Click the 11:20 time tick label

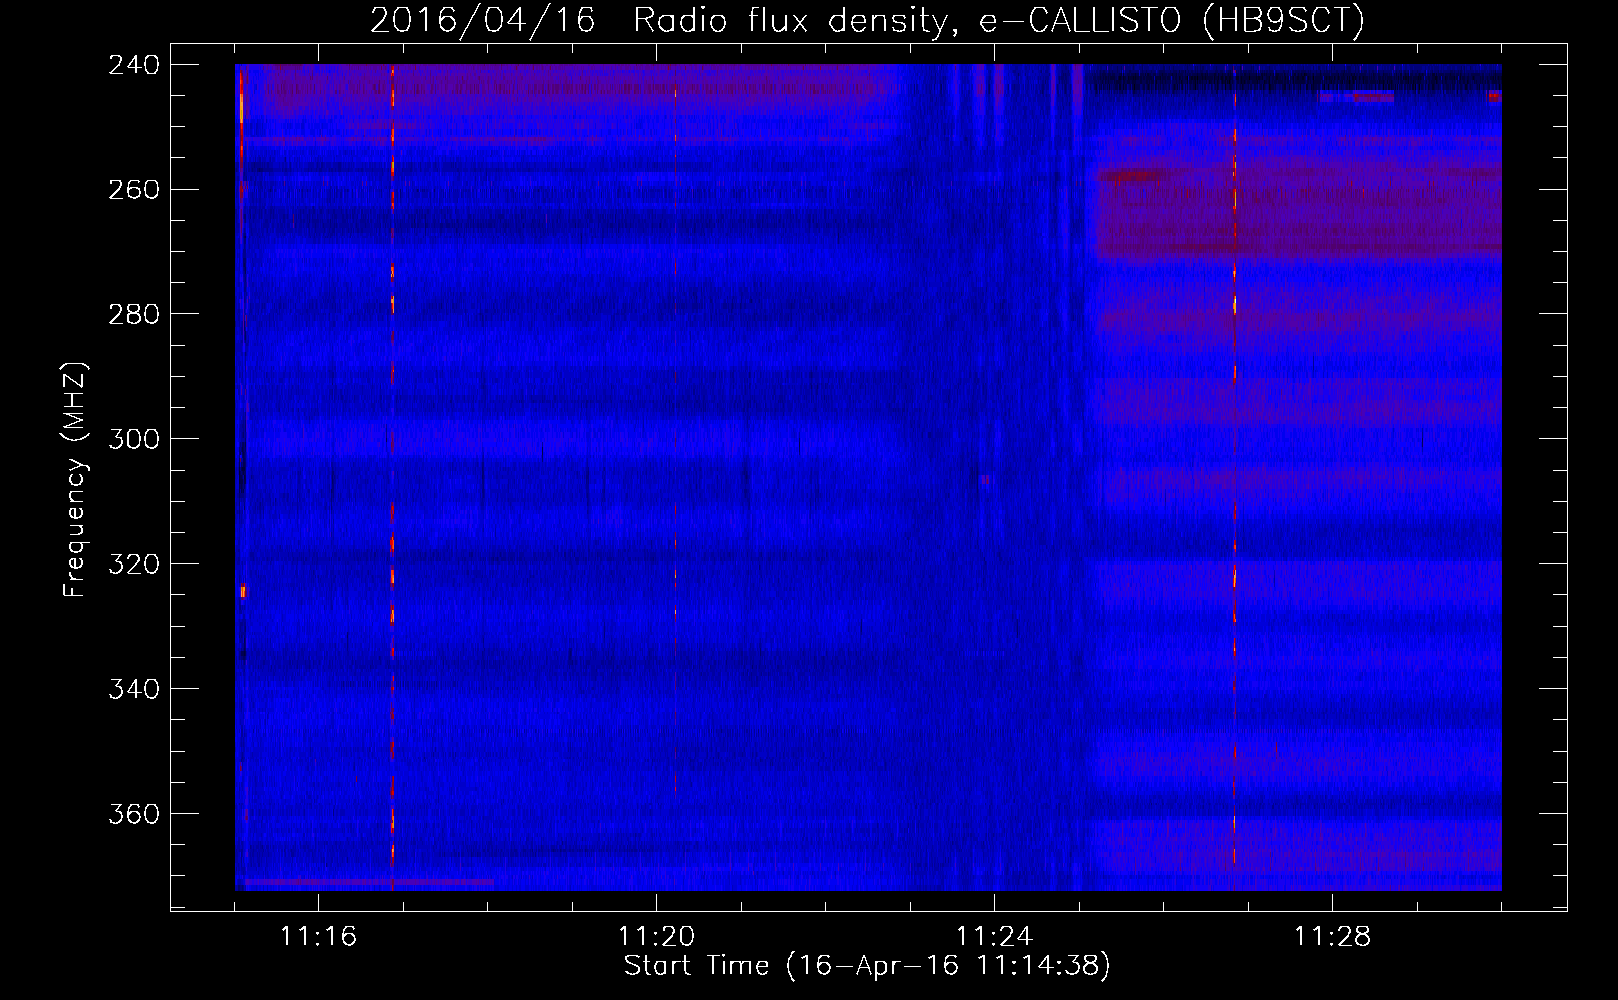click(x=656, y=937)
